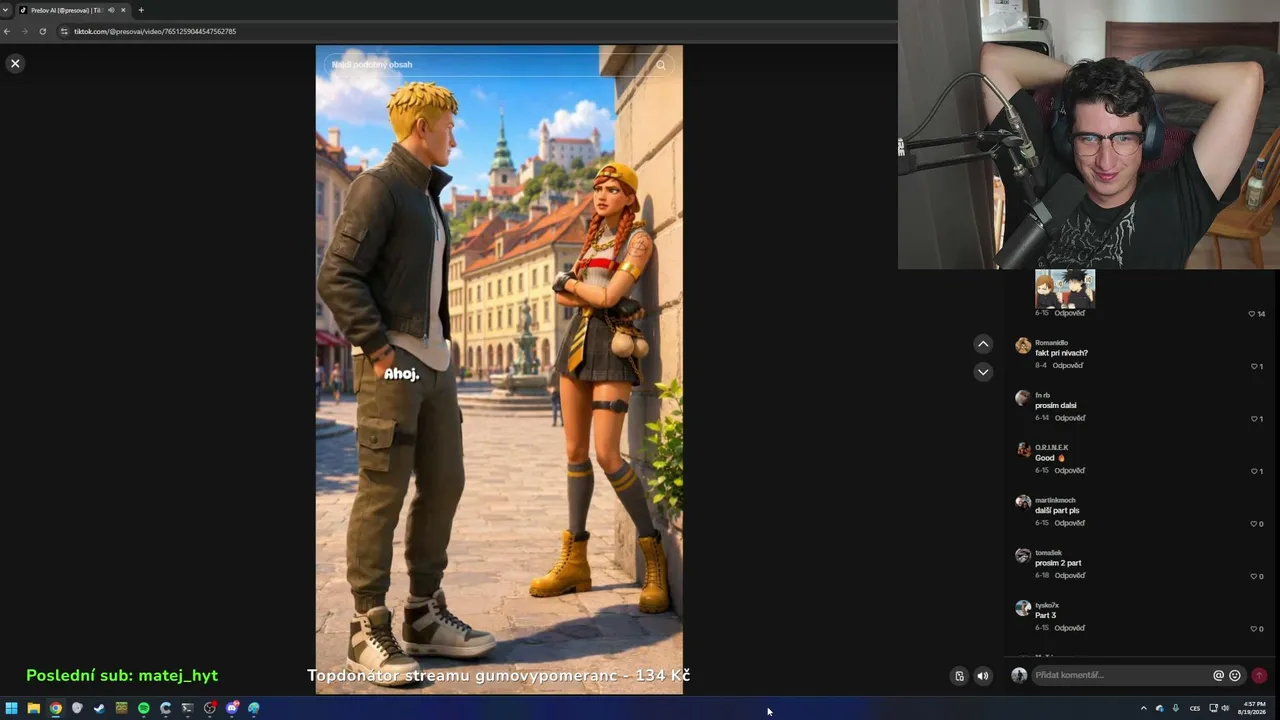Image resolution: width=1280 pixels, height=720 pixels.
Task: Go to next video with down arrow
Action: tap(983, 372)
